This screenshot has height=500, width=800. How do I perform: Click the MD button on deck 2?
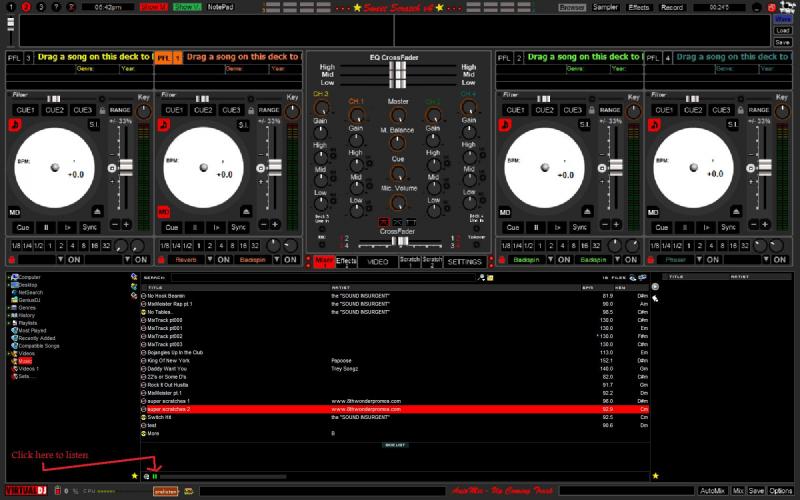(505, 212)
